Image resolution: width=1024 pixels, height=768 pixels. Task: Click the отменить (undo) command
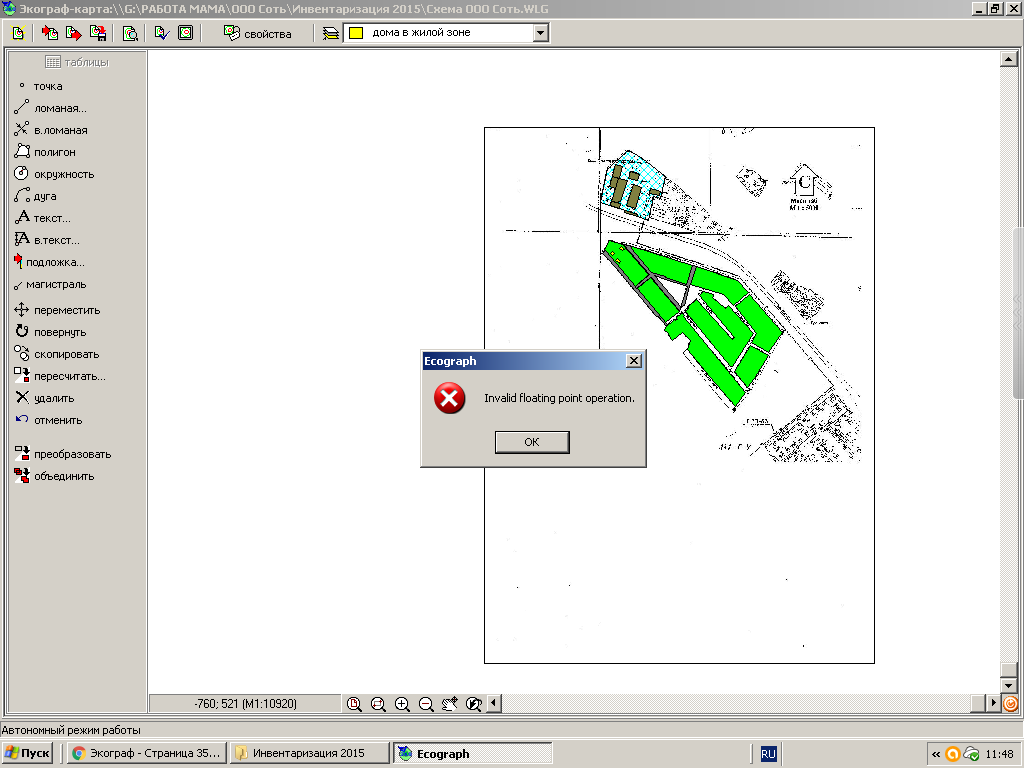57,420
